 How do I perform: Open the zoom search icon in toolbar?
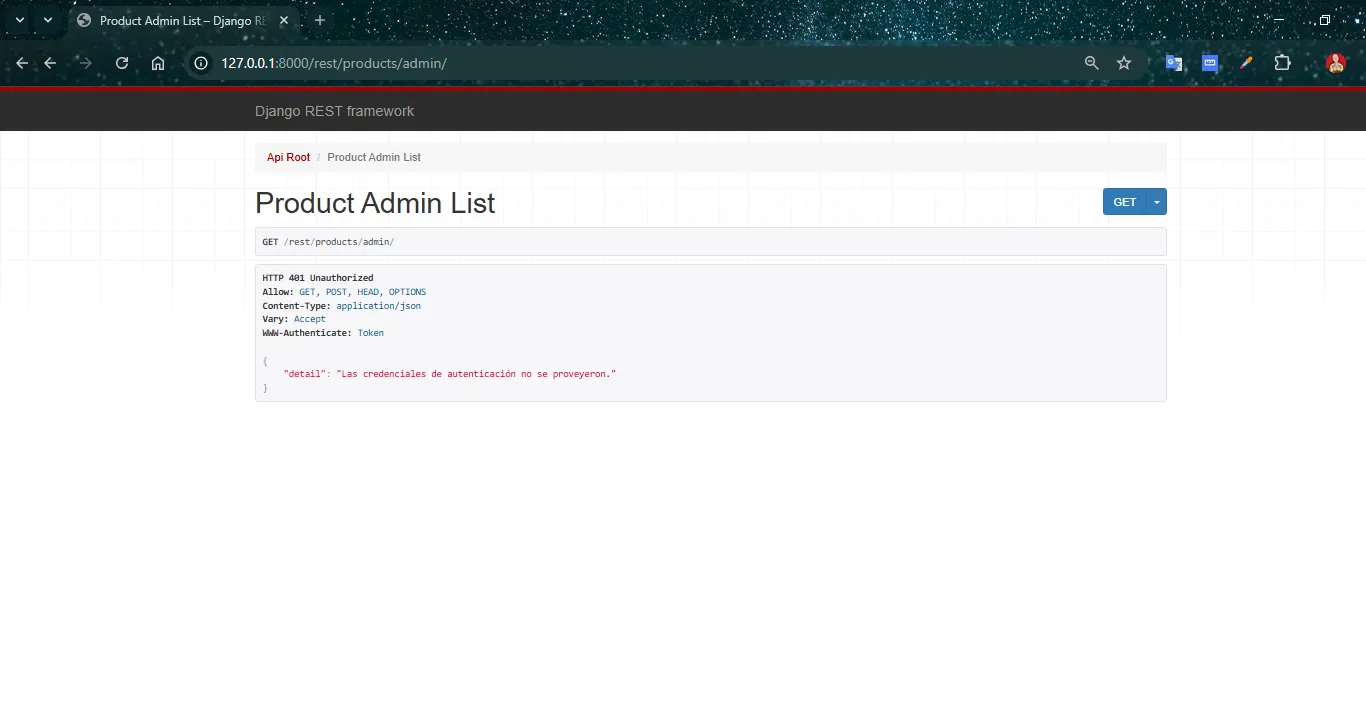coord(1091,63)
